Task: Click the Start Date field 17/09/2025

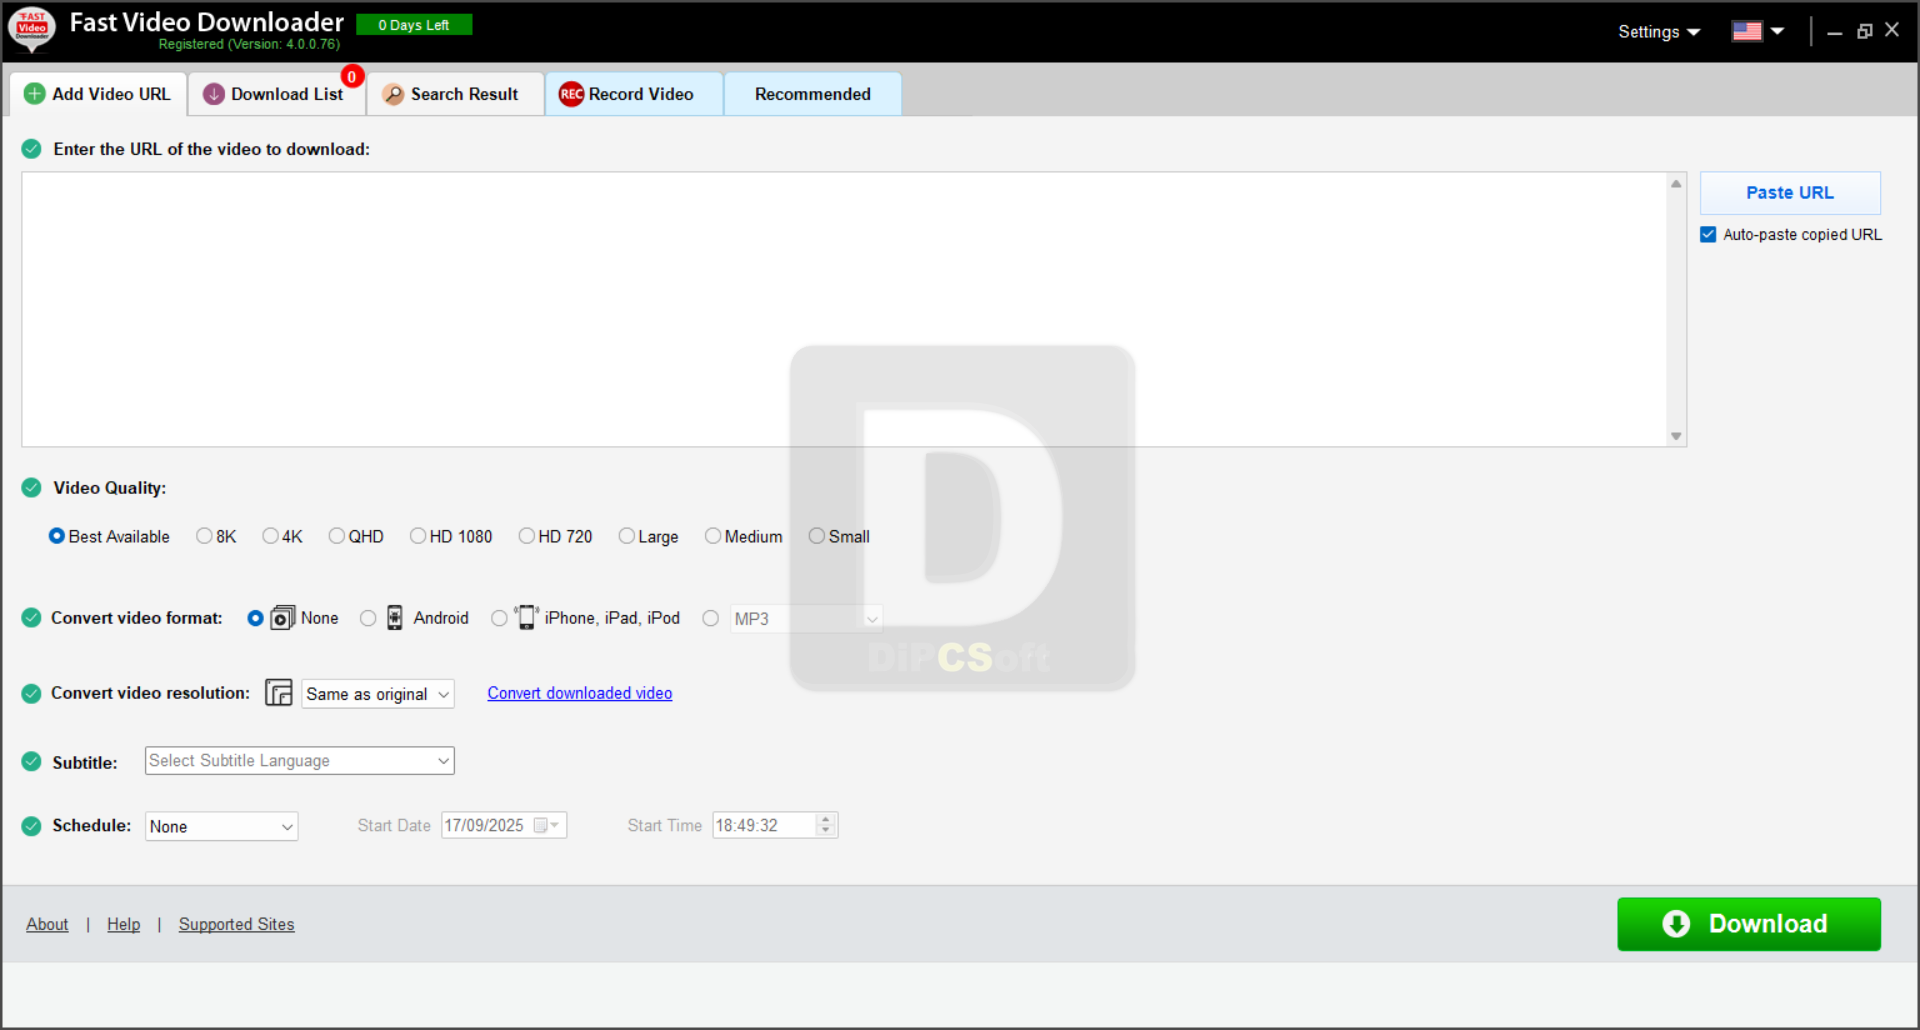Action: [x=504, y=826]
